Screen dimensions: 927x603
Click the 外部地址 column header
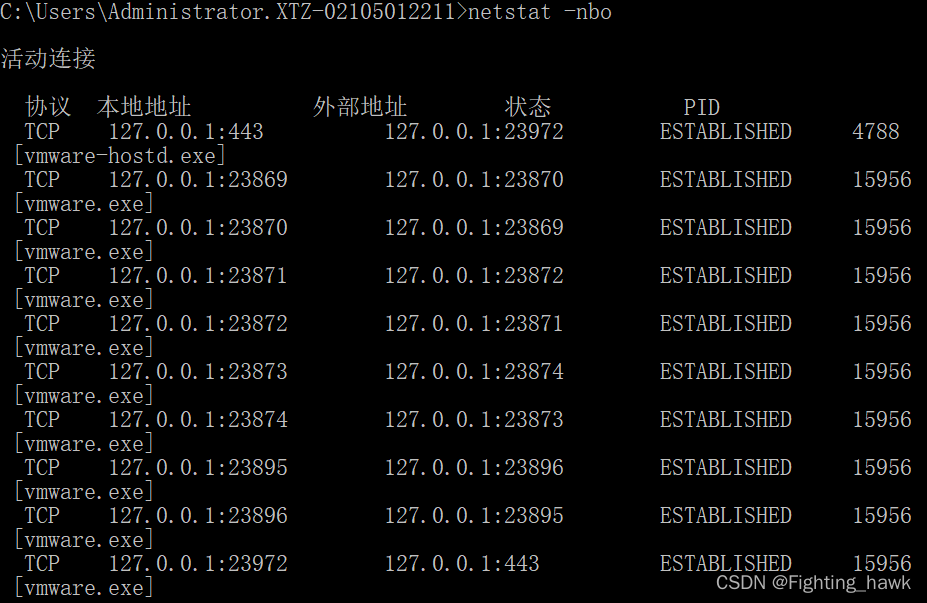pyautogui.click(x=359, y=107)
